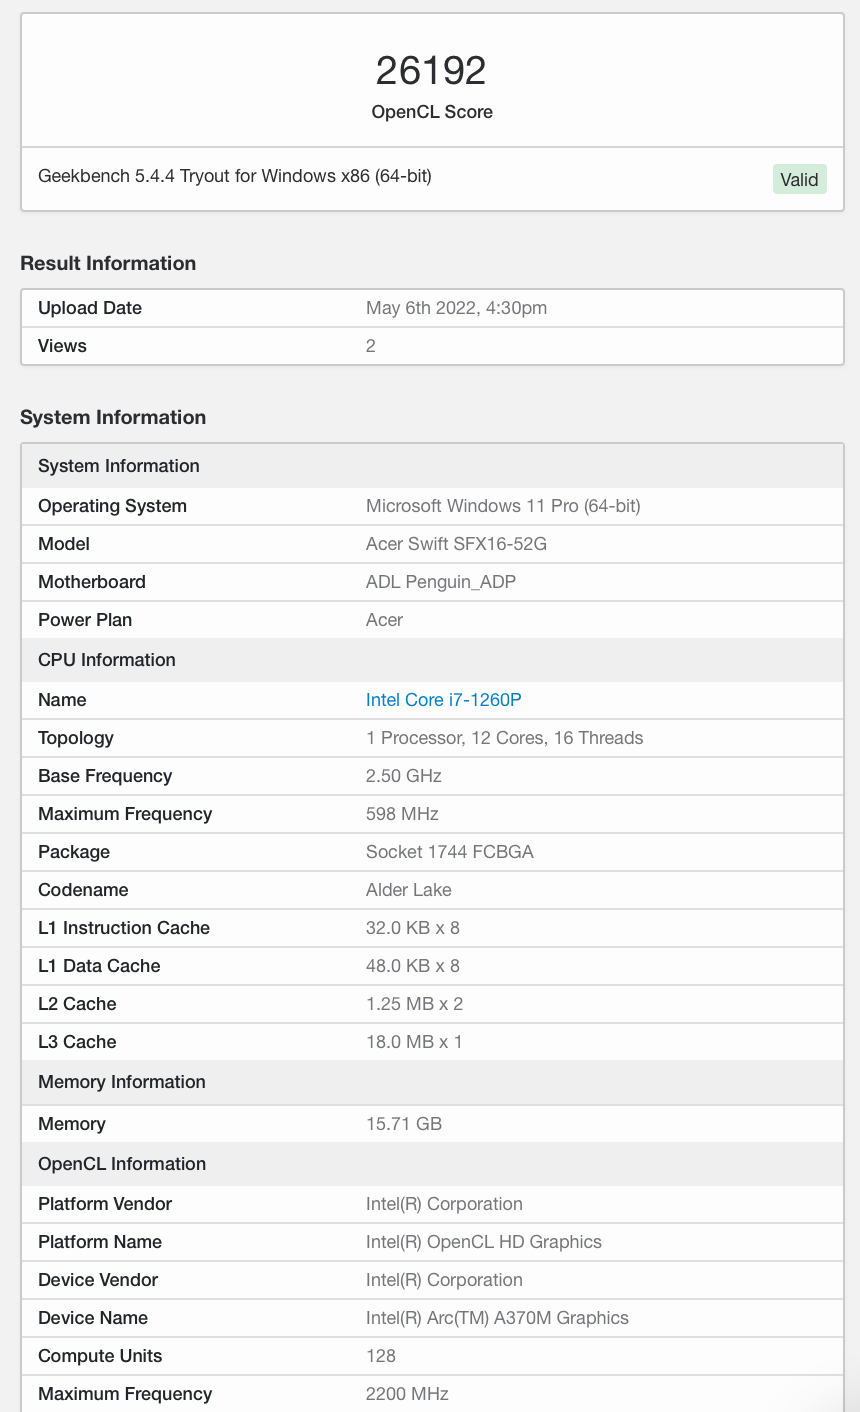This screenshot has height=1412, width=860.
Task: Select the 15.71 GB memory value
Action: [x=404, y=1124]
